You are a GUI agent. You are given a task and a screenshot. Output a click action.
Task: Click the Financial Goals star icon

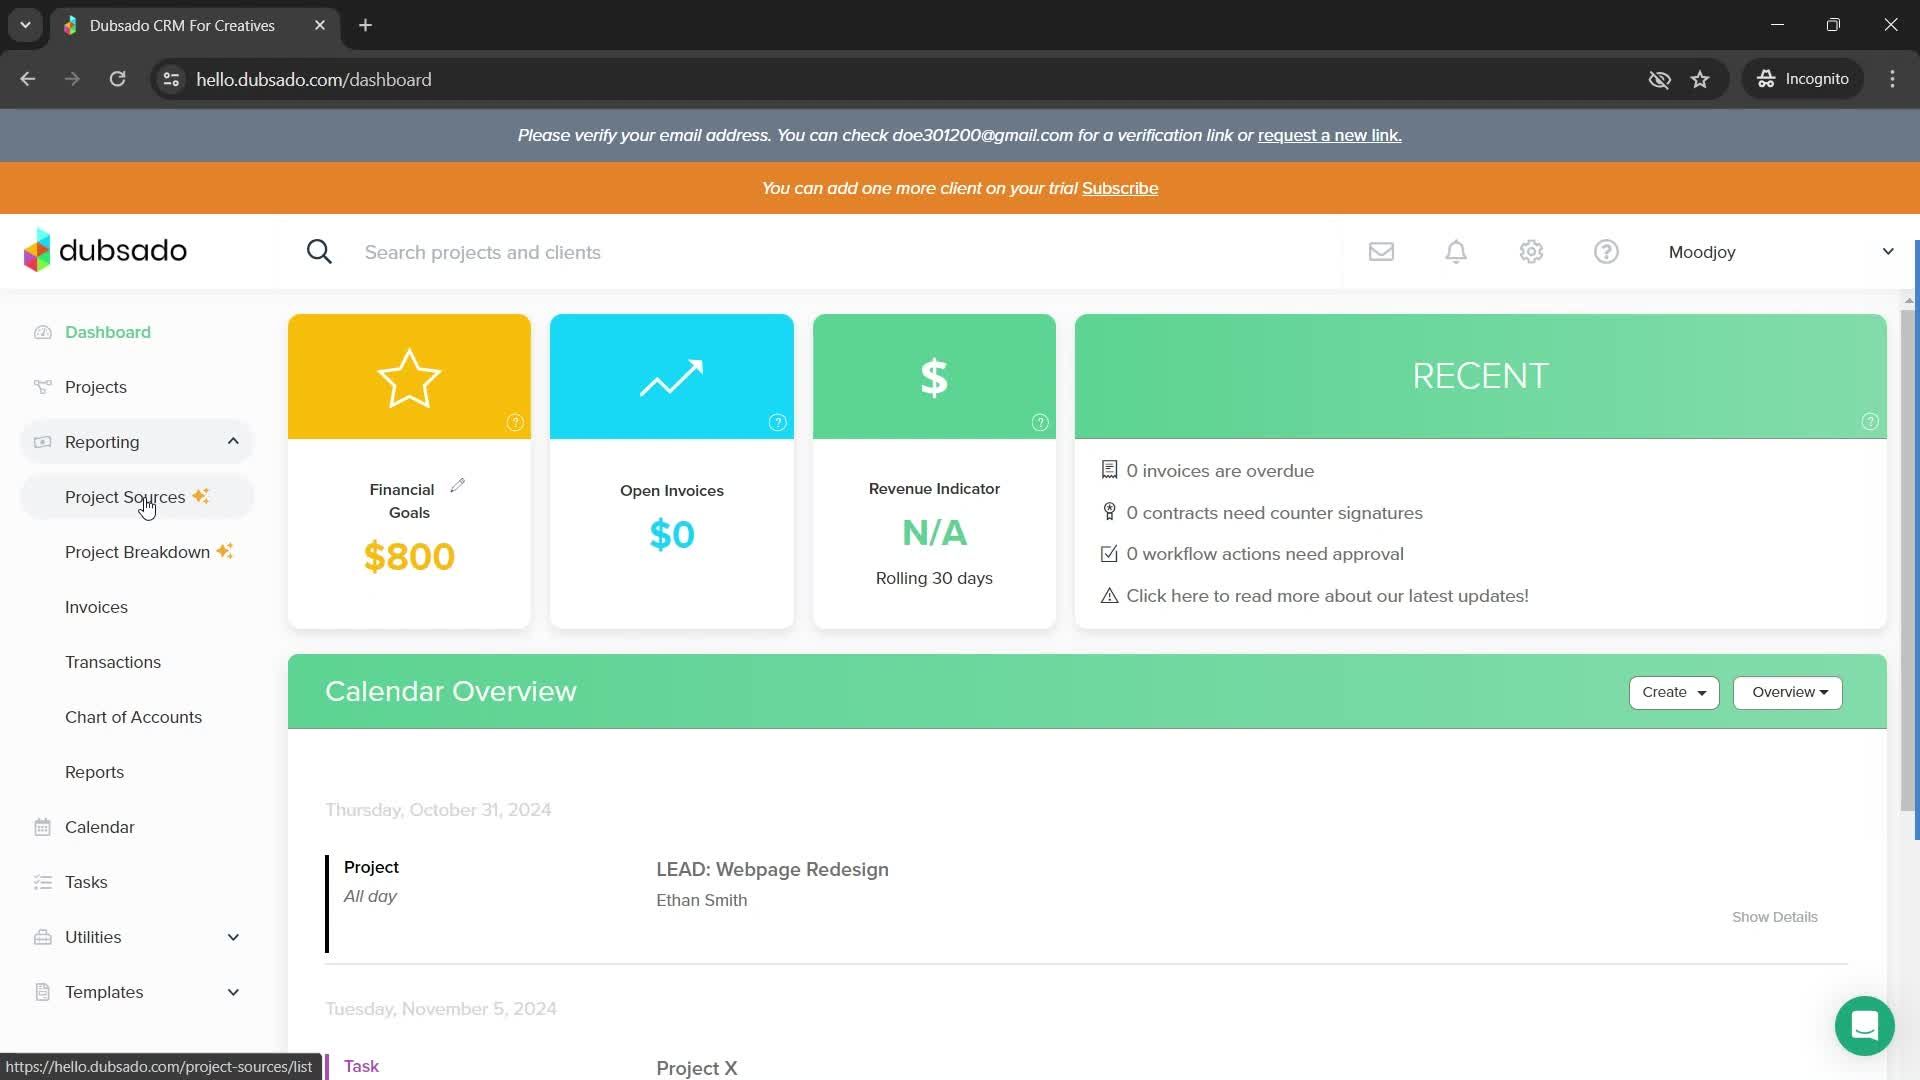click(409, 378)
